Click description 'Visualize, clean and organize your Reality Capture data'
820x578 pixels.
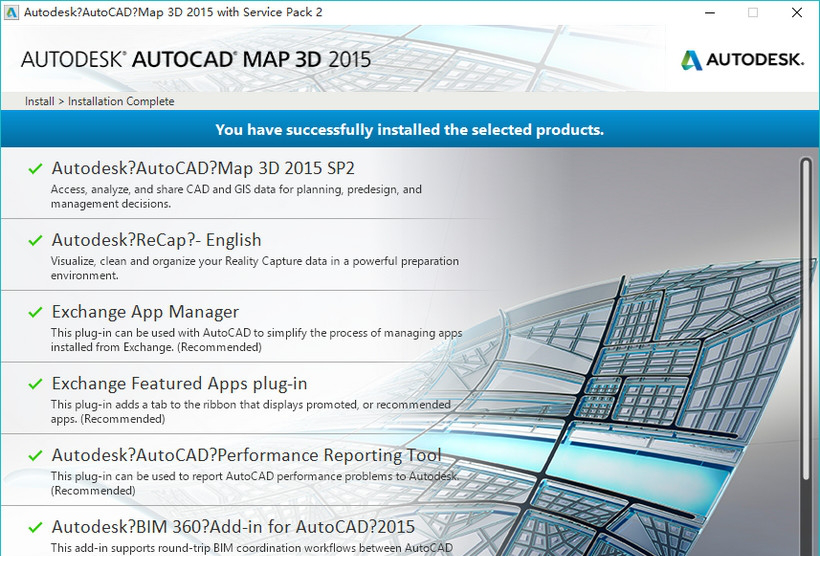255,268
